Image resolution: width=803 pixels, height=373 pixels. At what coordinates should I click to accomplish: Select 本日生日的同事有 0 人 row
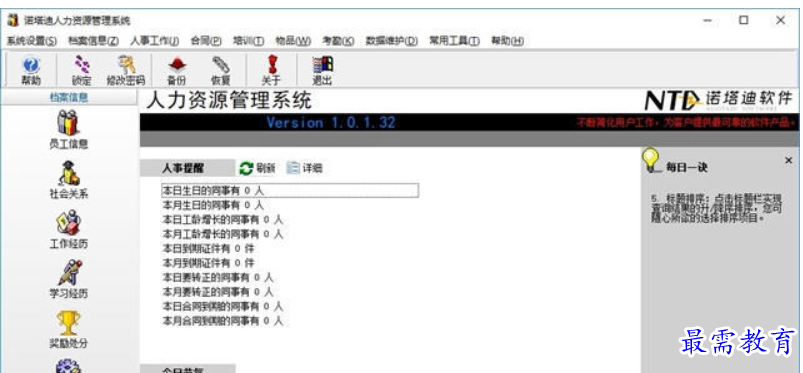coord(290,191)
